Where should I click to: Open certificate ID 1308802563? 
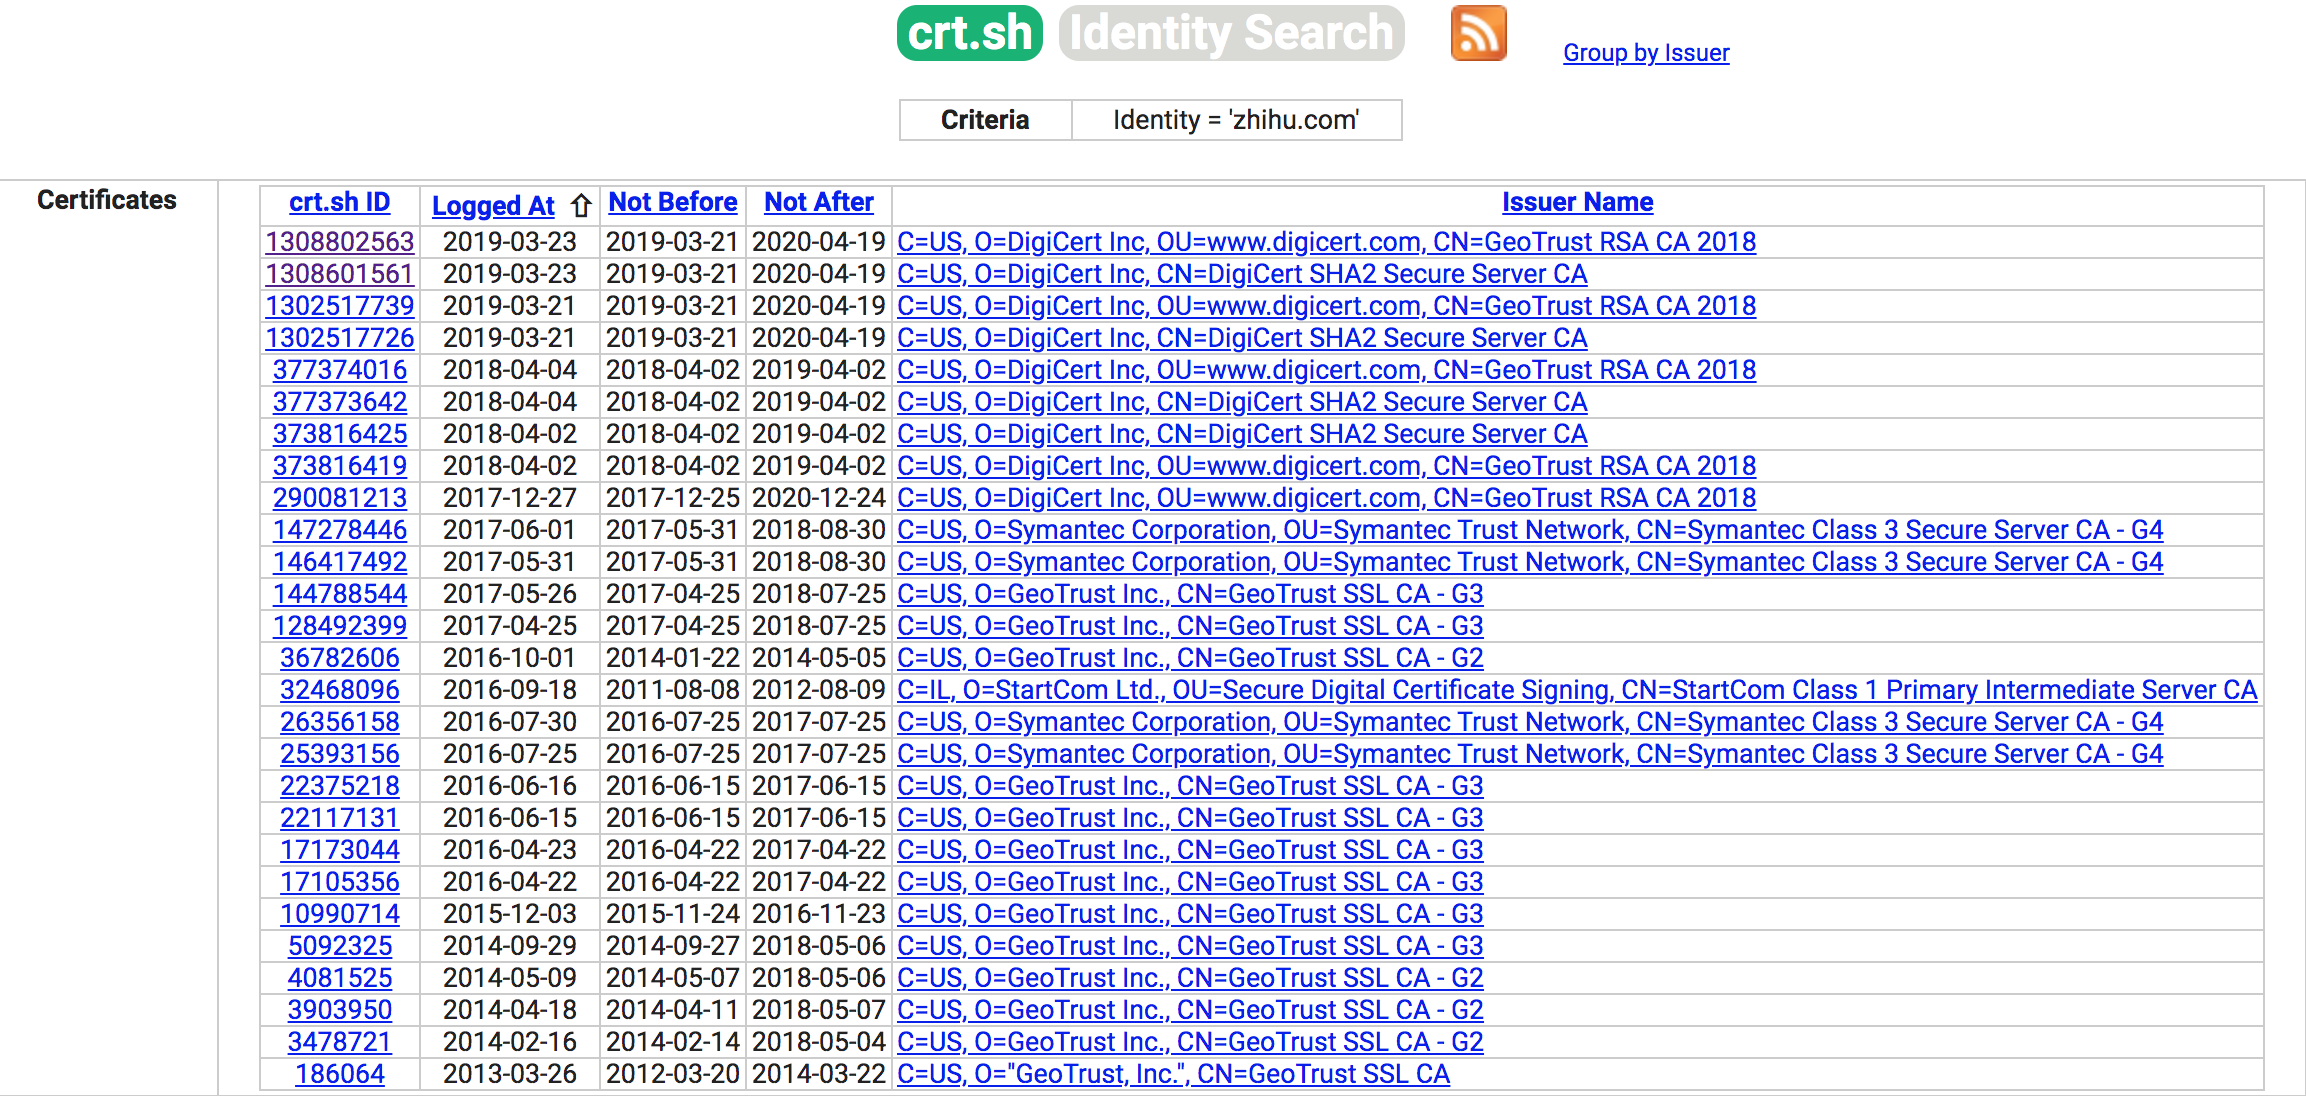click(339, 242)
